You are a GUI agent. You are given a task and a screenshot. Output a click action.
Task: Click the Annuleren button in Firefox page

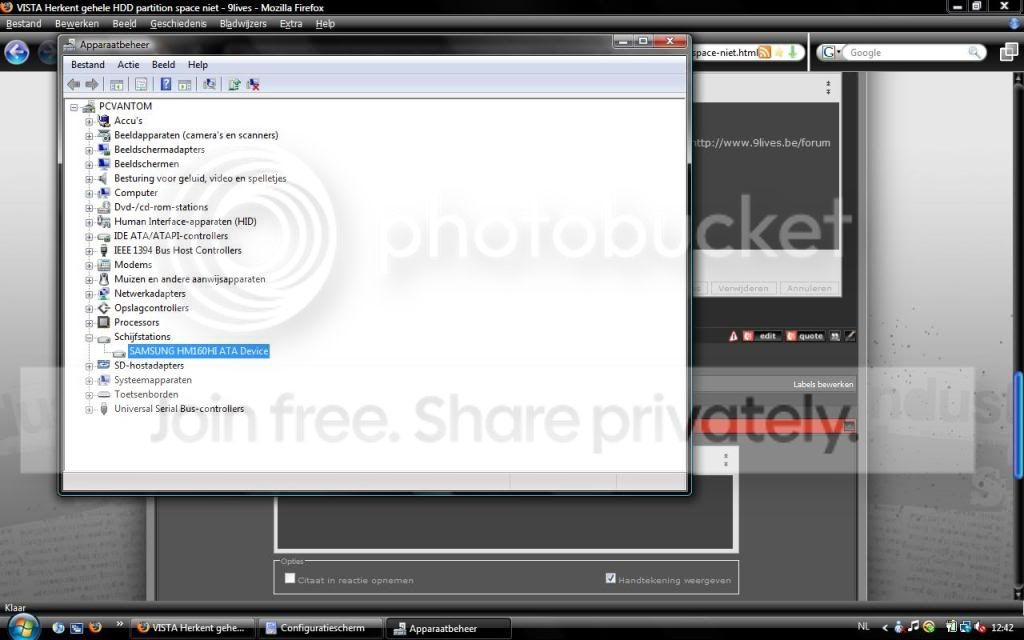809,288
